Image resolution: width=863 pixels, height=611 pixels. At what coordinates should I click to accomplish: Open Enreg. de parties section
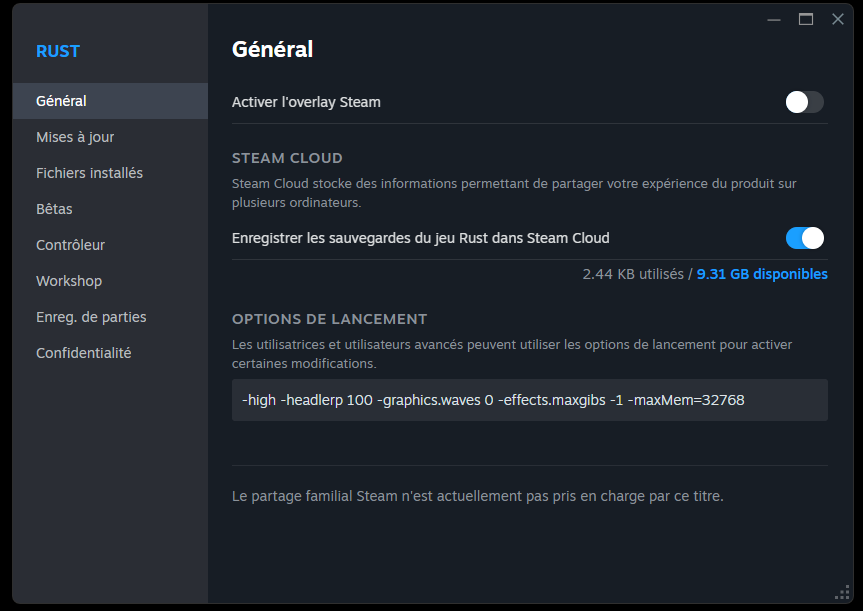point(91,317)
